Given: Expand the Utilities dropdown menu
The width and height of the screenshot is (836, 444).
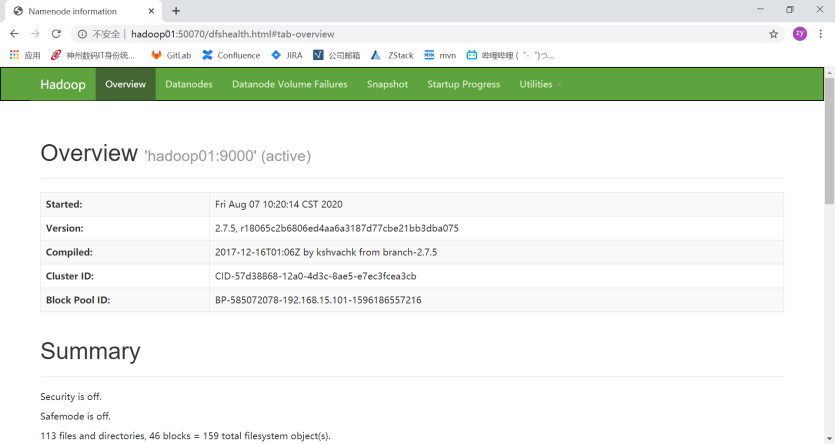Looking at the screenshot, I should (x=540, y=84).
